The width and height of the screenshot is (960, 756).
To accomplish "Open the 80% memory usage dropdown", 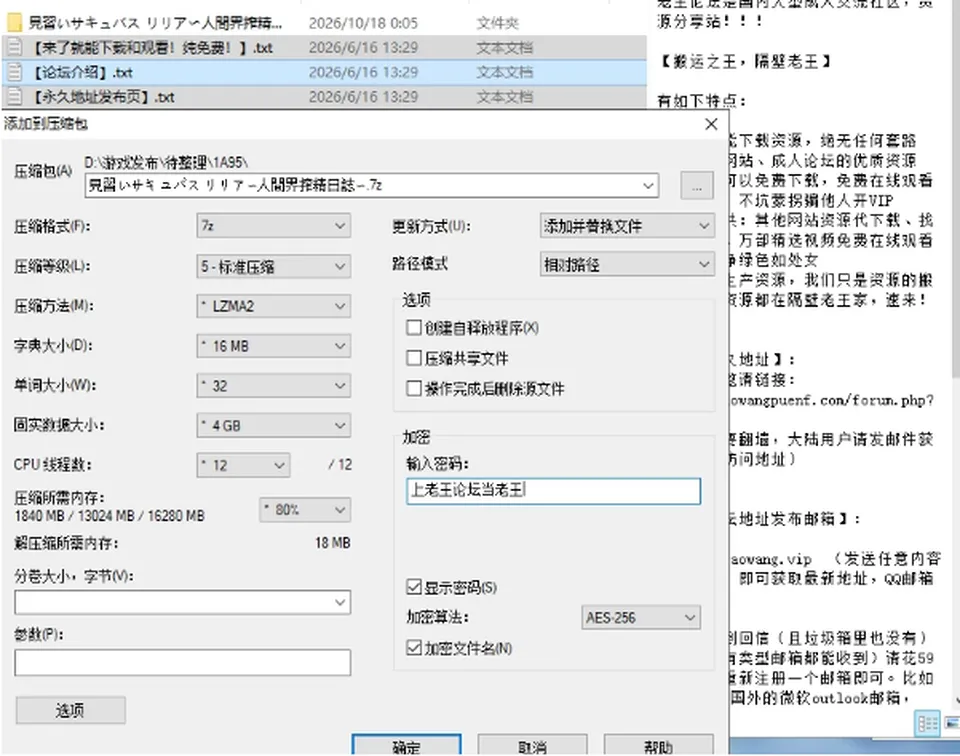I will [305, 510].
